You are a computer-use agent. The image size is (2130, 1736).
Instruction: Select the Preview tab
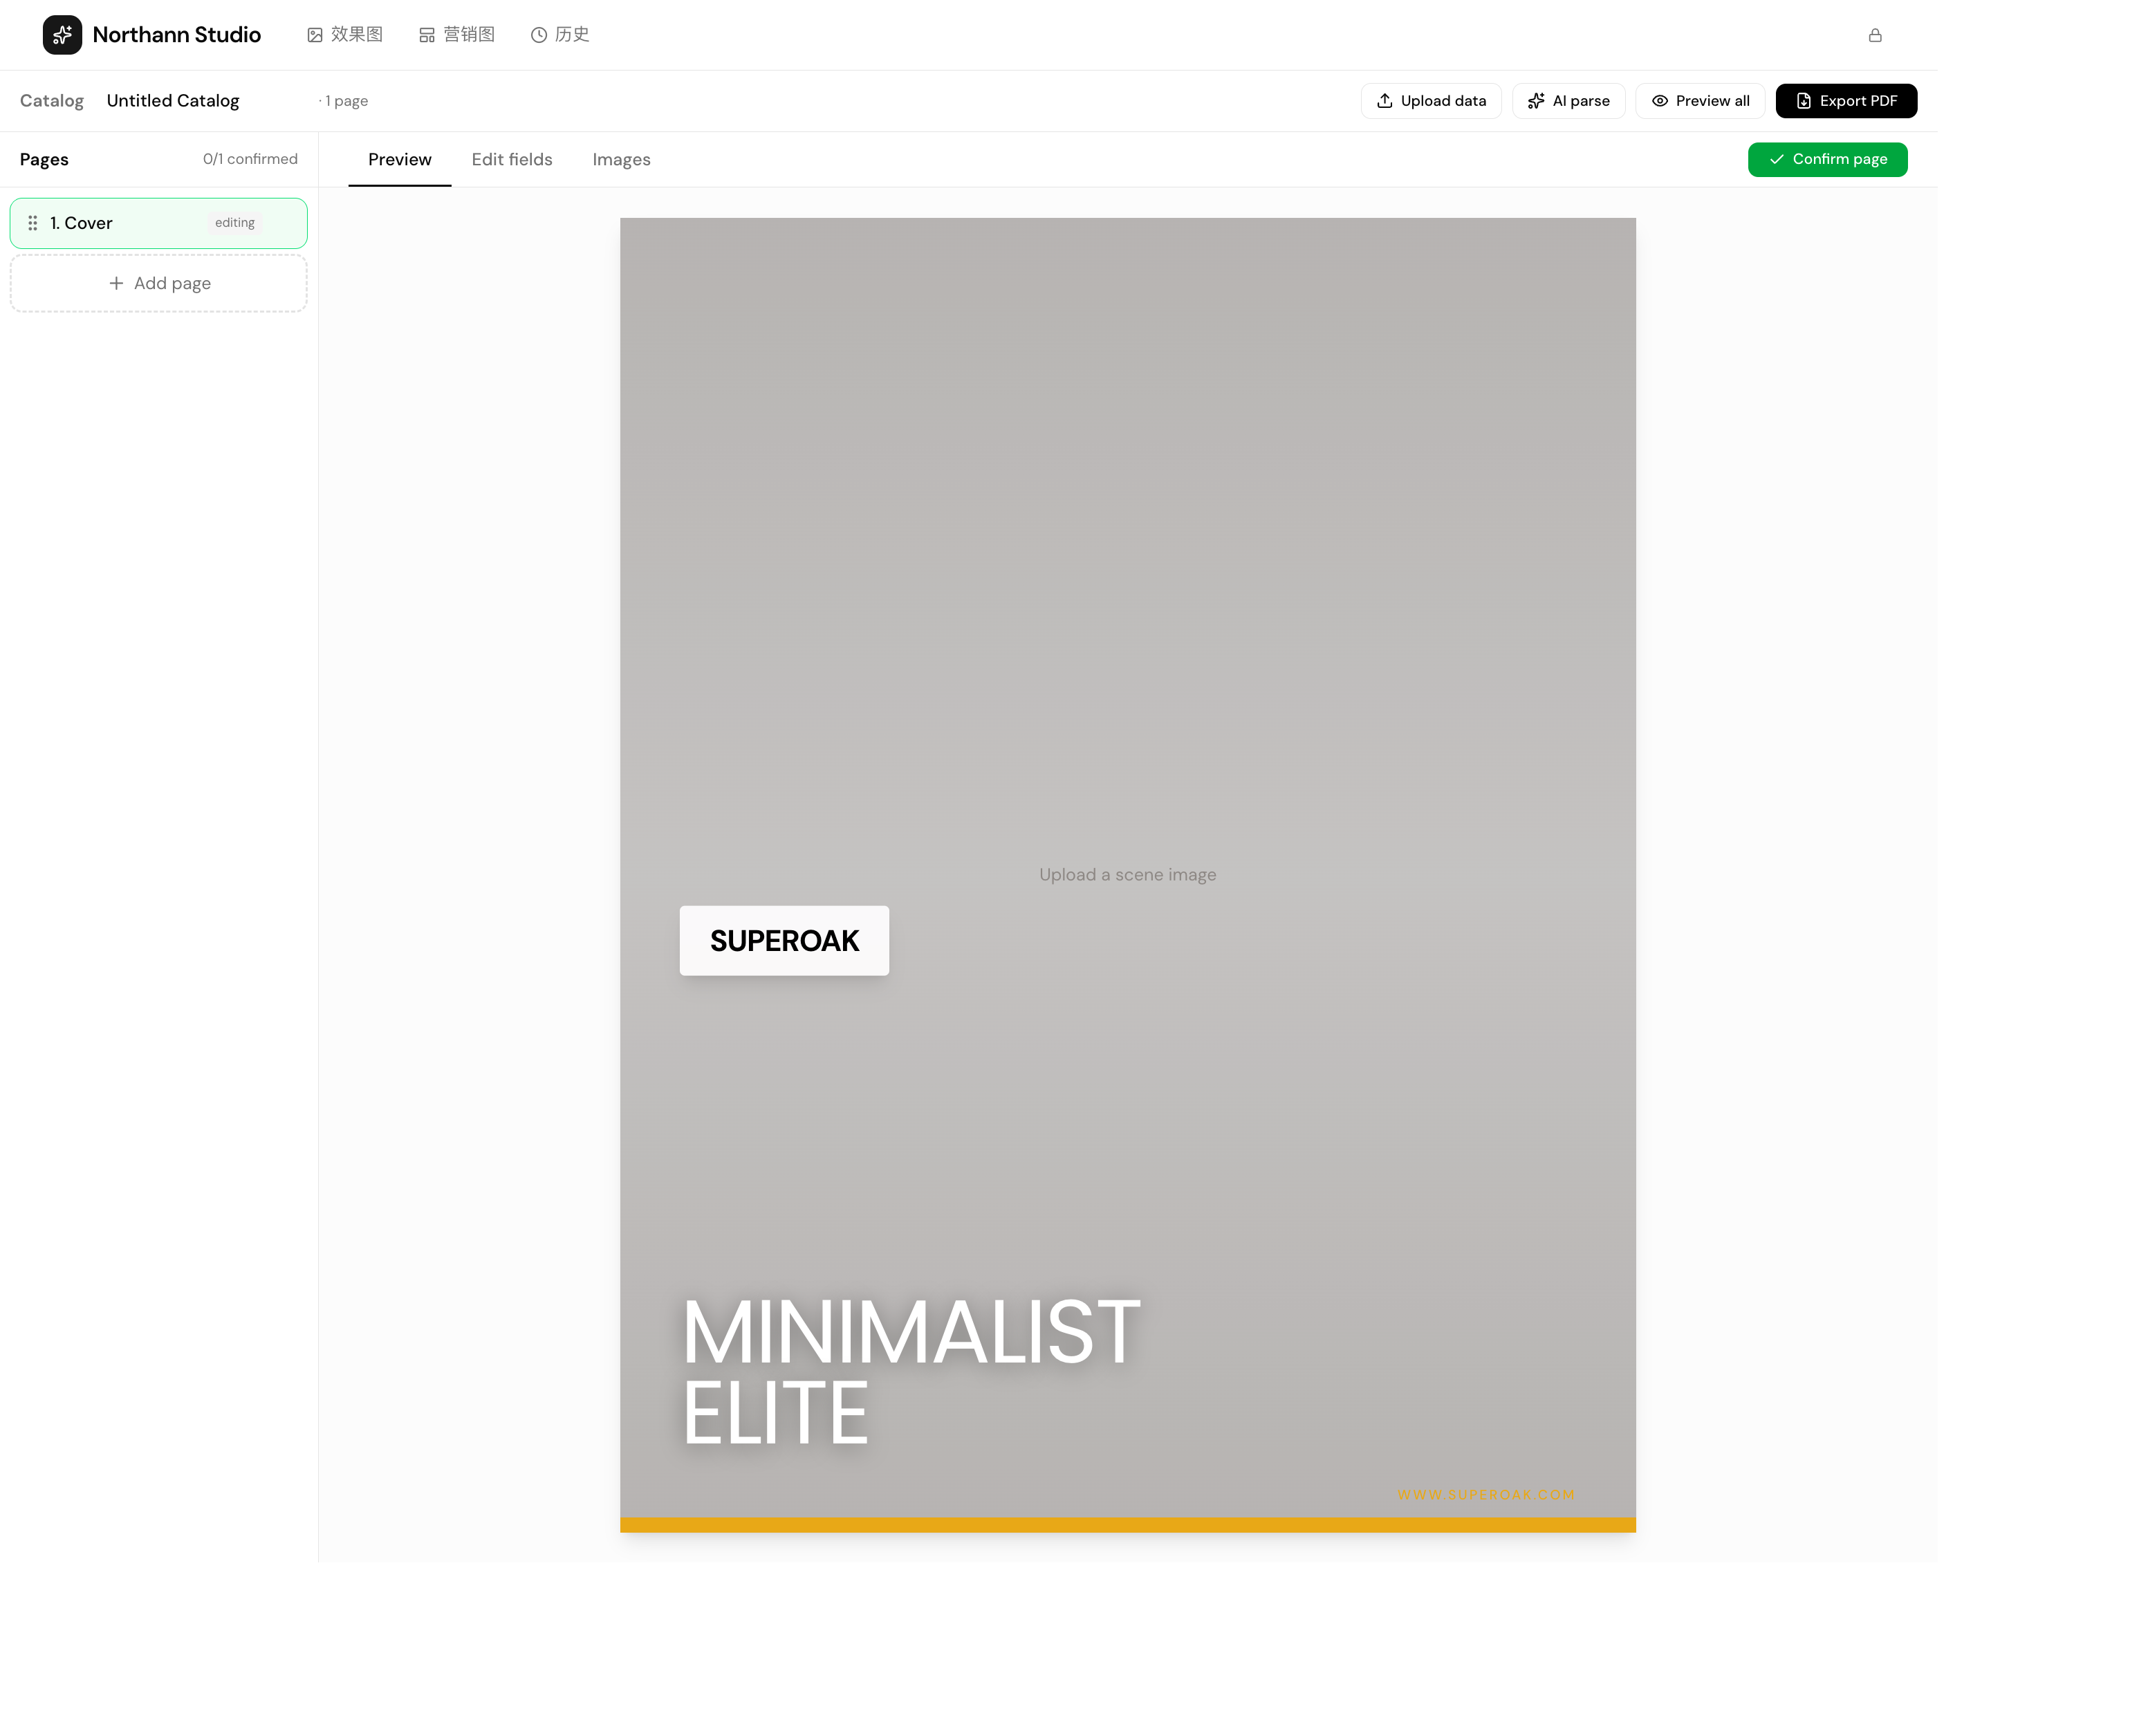click(399, 160)
